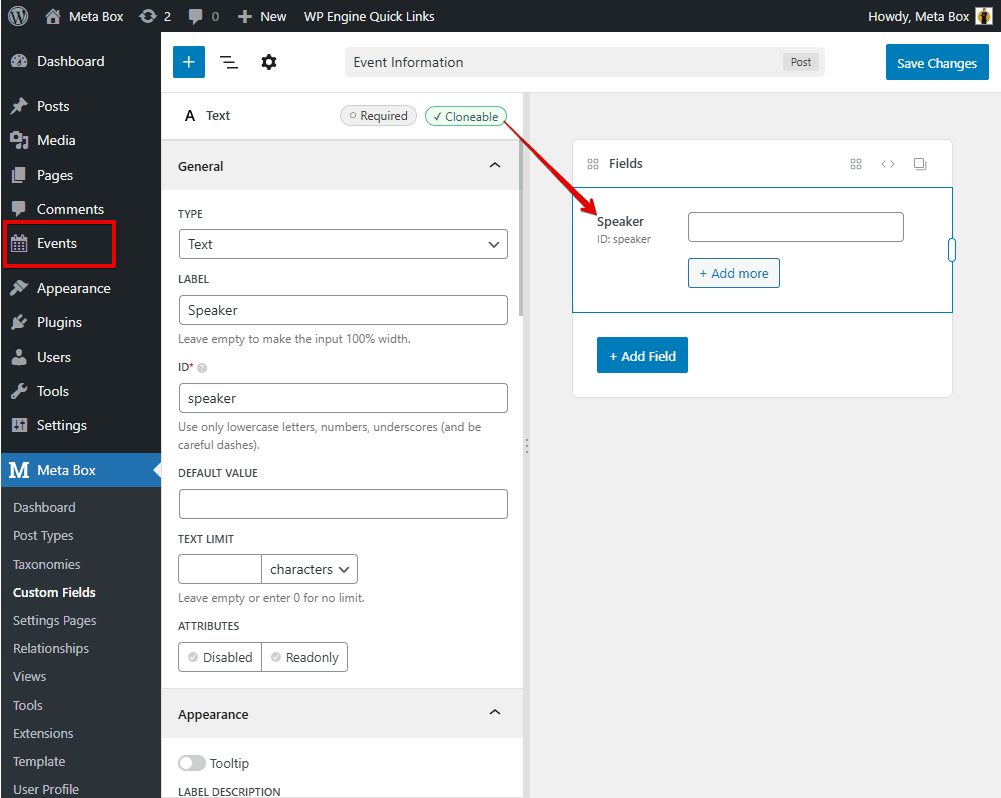Click the grid icon in Fields header

[x=856, y=164]
